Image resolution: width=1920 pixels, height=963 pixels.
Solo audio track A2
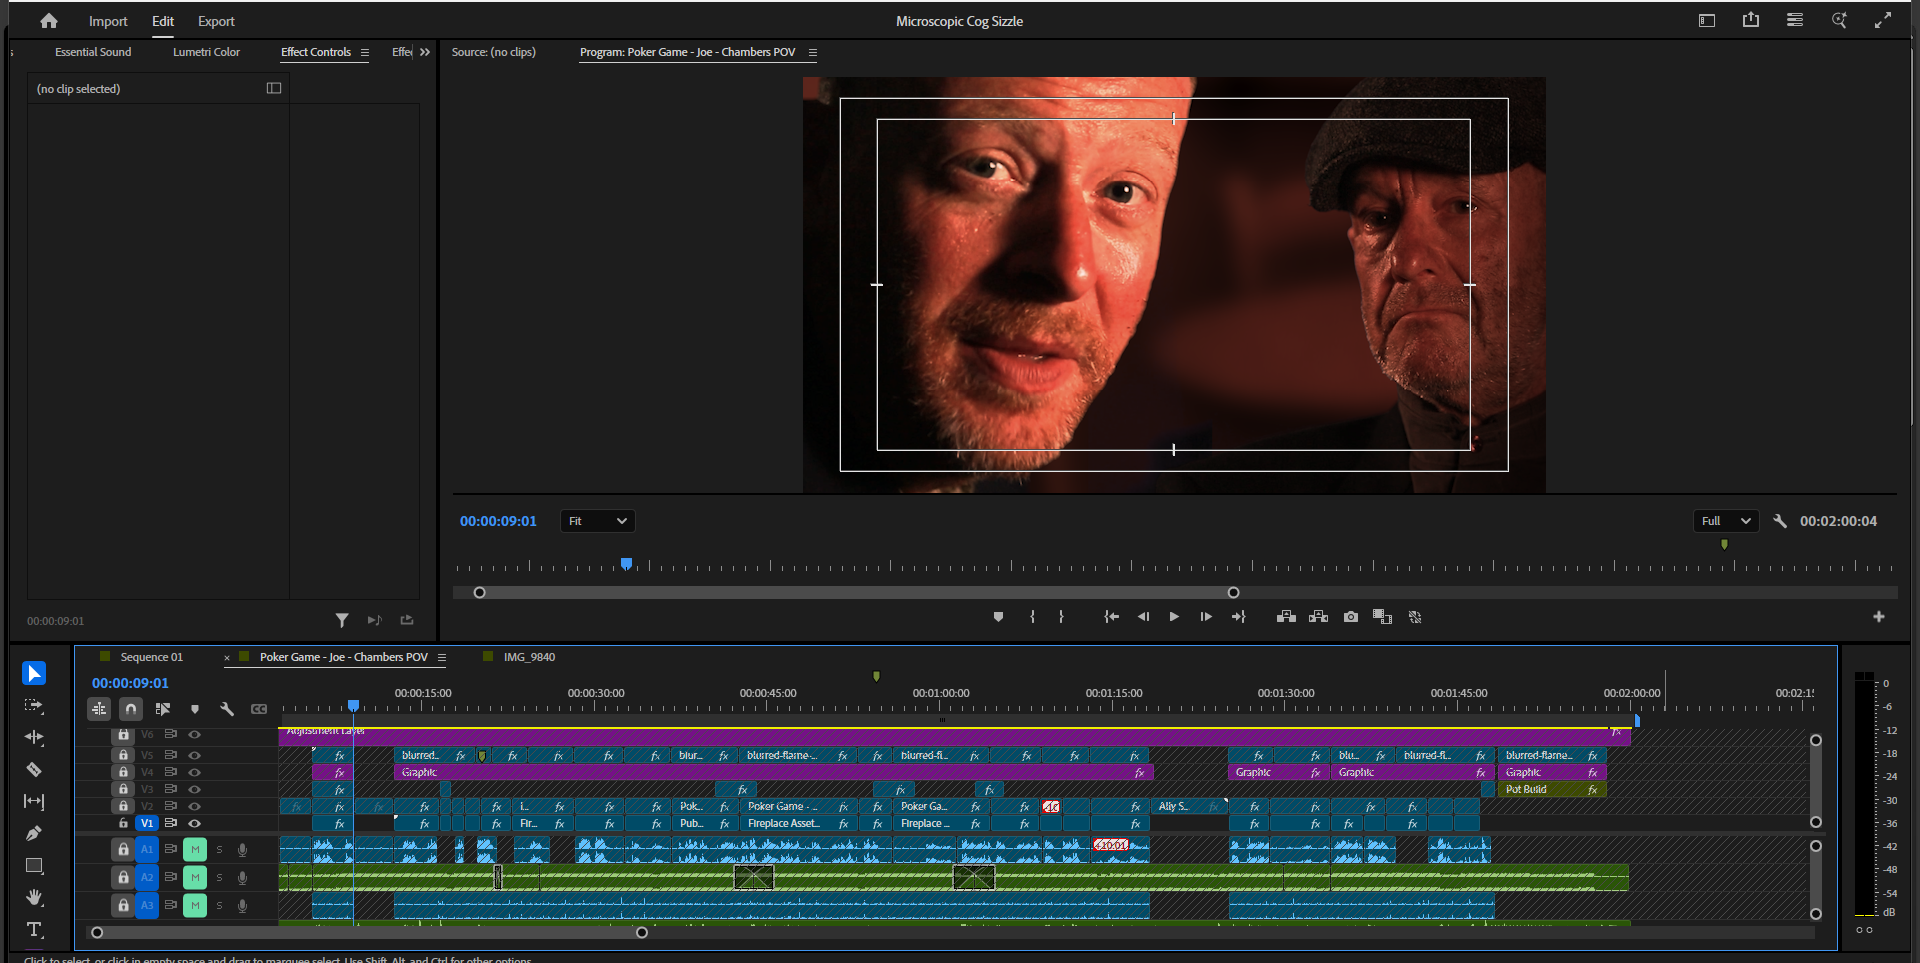click(x=219, y=877)
